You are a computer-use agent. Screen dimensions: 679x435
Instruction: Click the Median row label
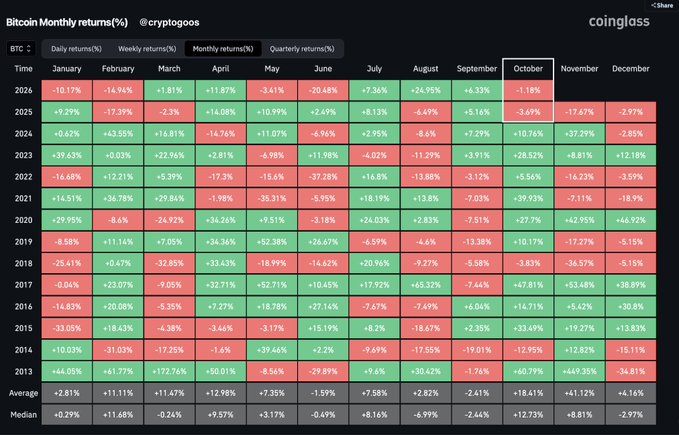[23, 415]
